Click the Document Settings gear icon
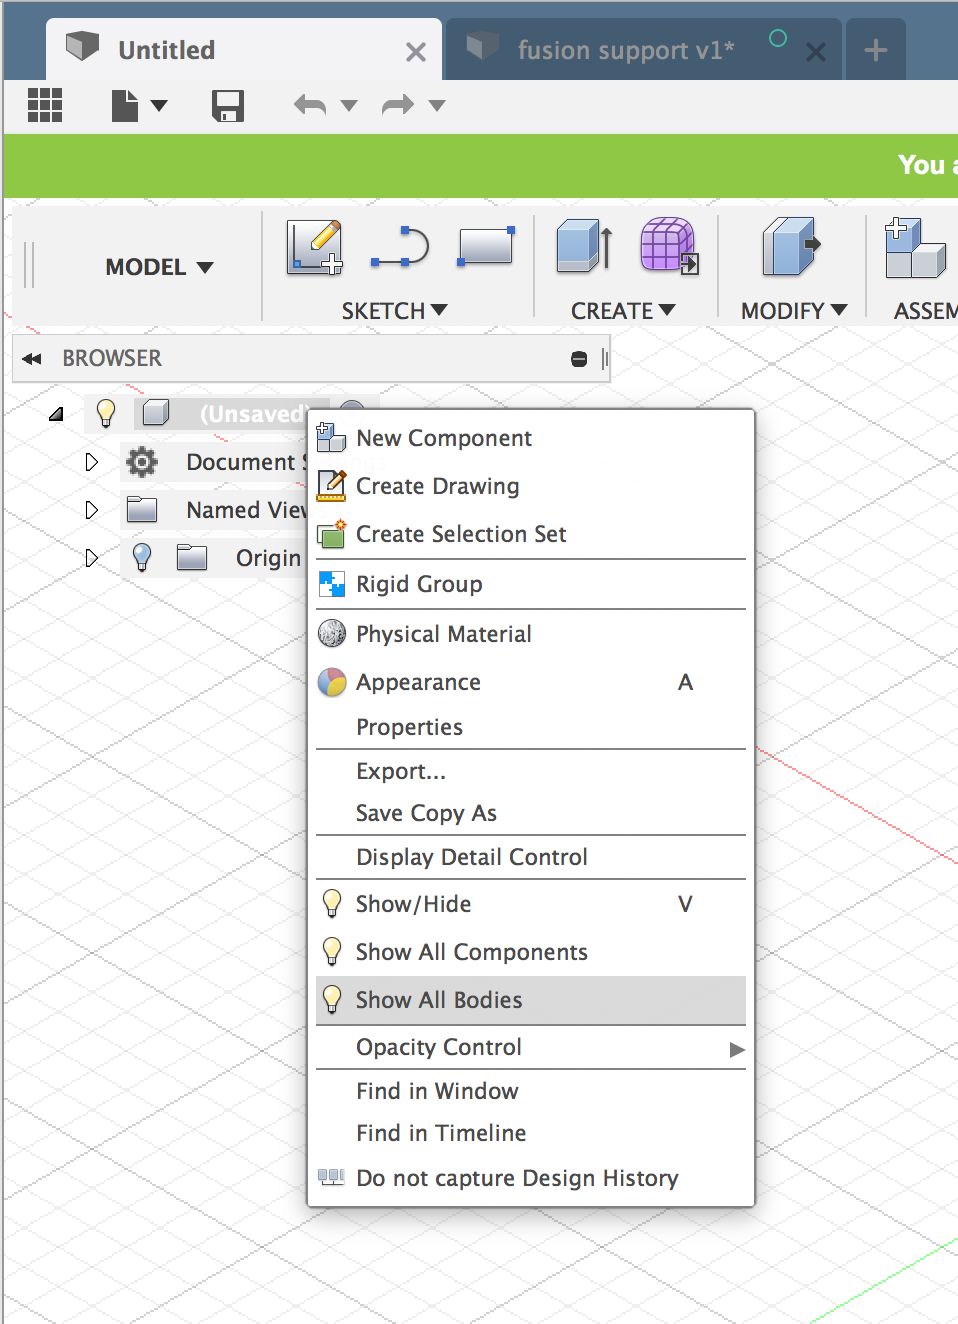The width and height of the screenshot is (958, 1324). 142,462
